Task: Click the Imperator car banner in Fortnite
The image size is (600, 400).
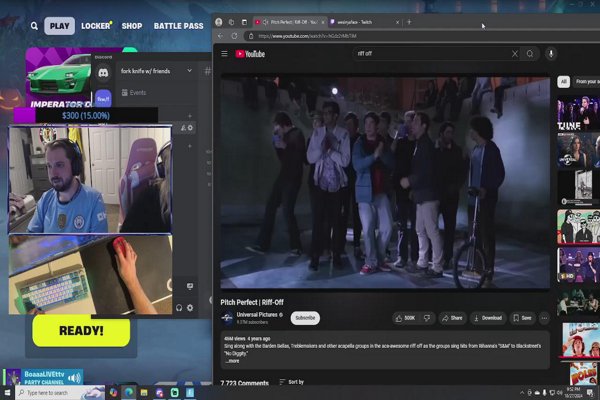Action: [59, 78]
